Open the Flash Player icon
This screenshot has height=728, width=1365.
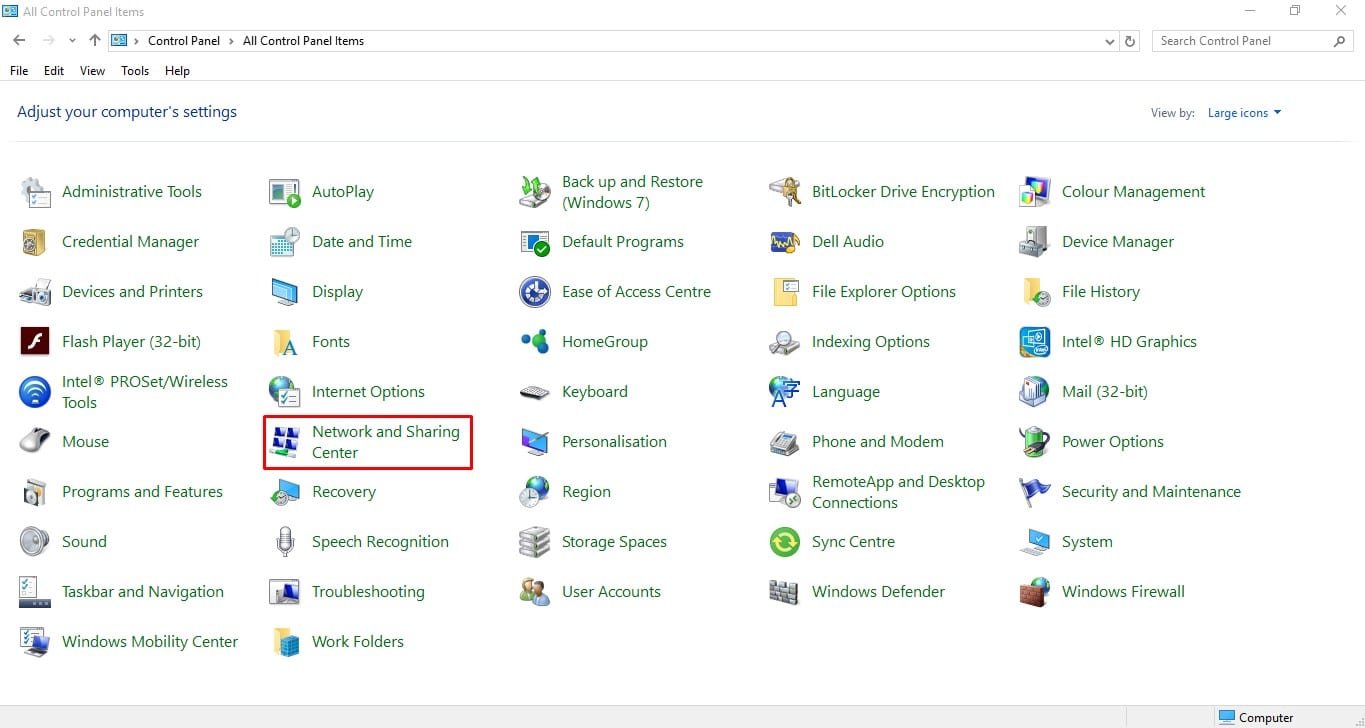(x=35, y=342)
